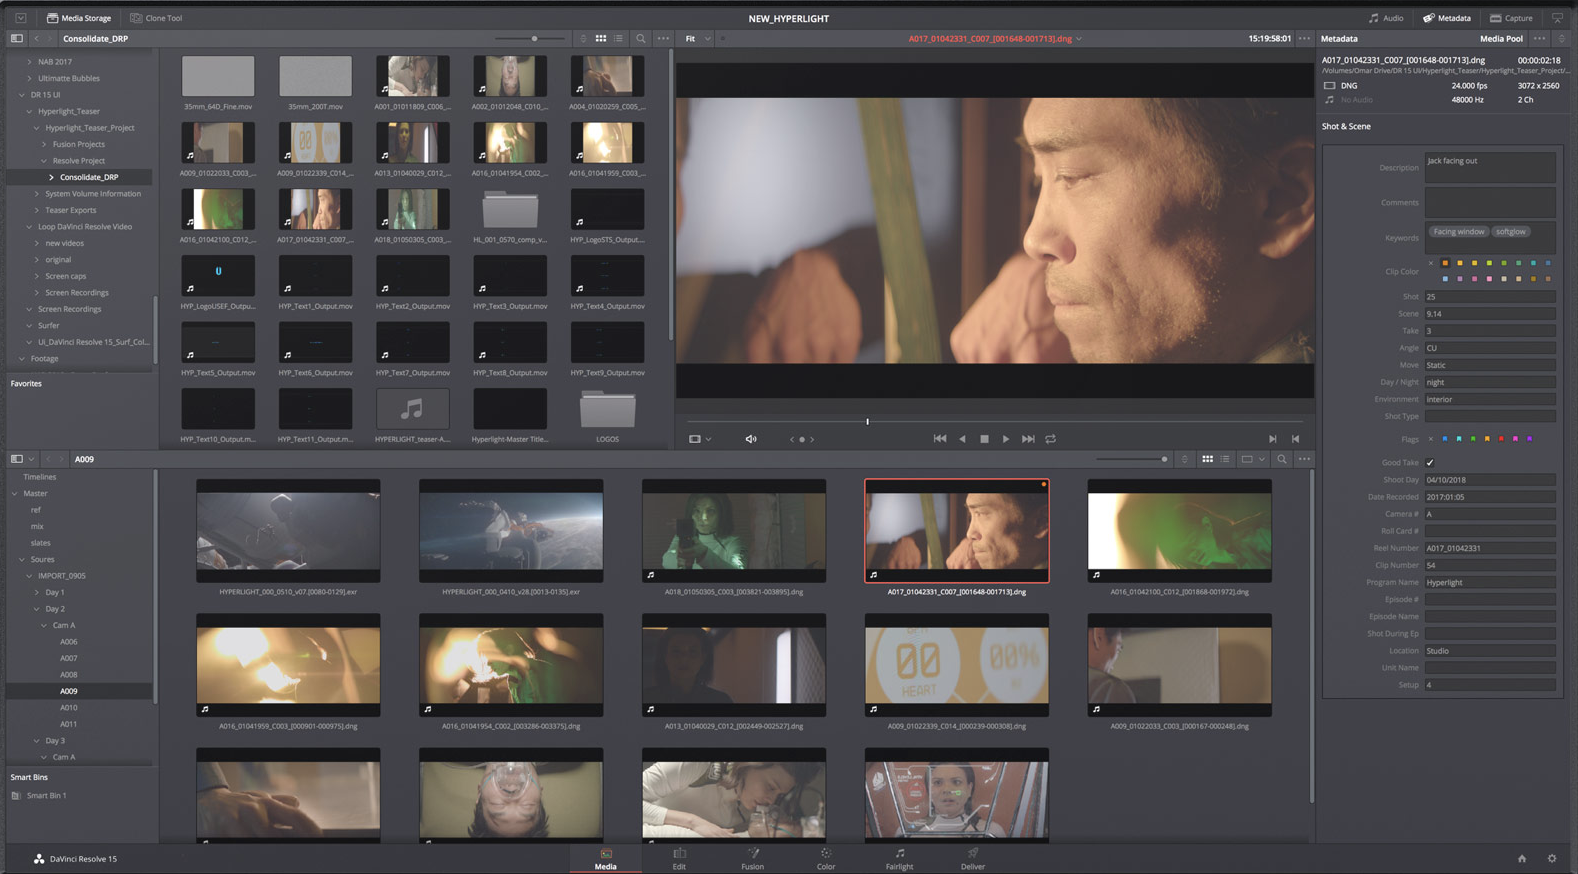Image resolution: width=1578 pixels, height=874 pixels.
Task: Play clip in reverse
Action: [962, 439]
